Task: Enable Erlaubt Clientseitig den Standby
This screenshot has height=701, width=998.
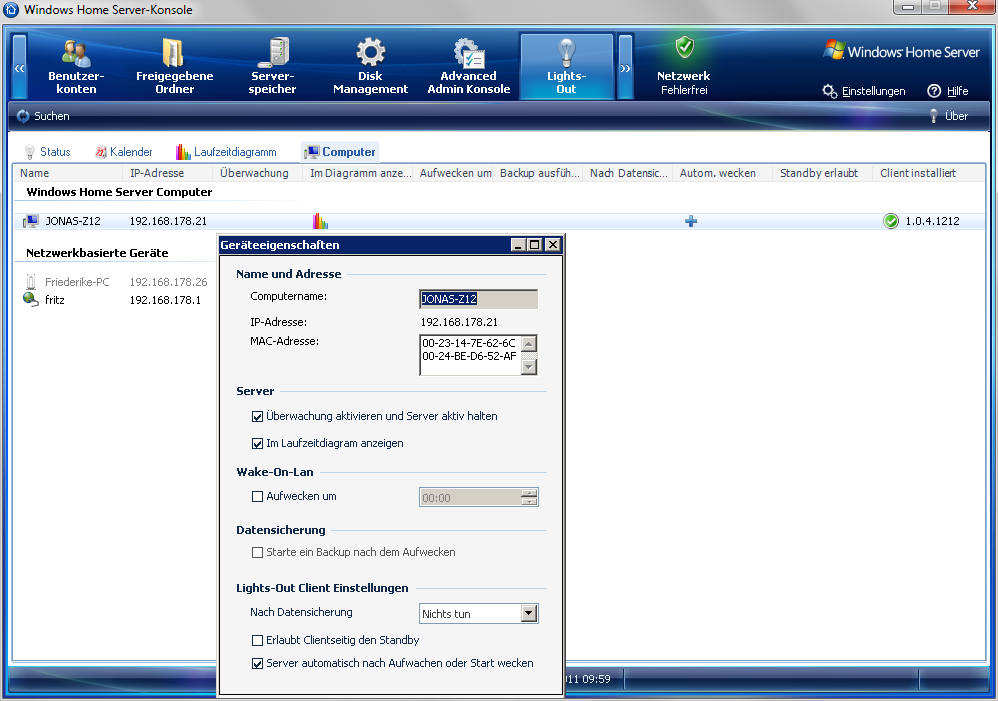Action: click(257, 641)
